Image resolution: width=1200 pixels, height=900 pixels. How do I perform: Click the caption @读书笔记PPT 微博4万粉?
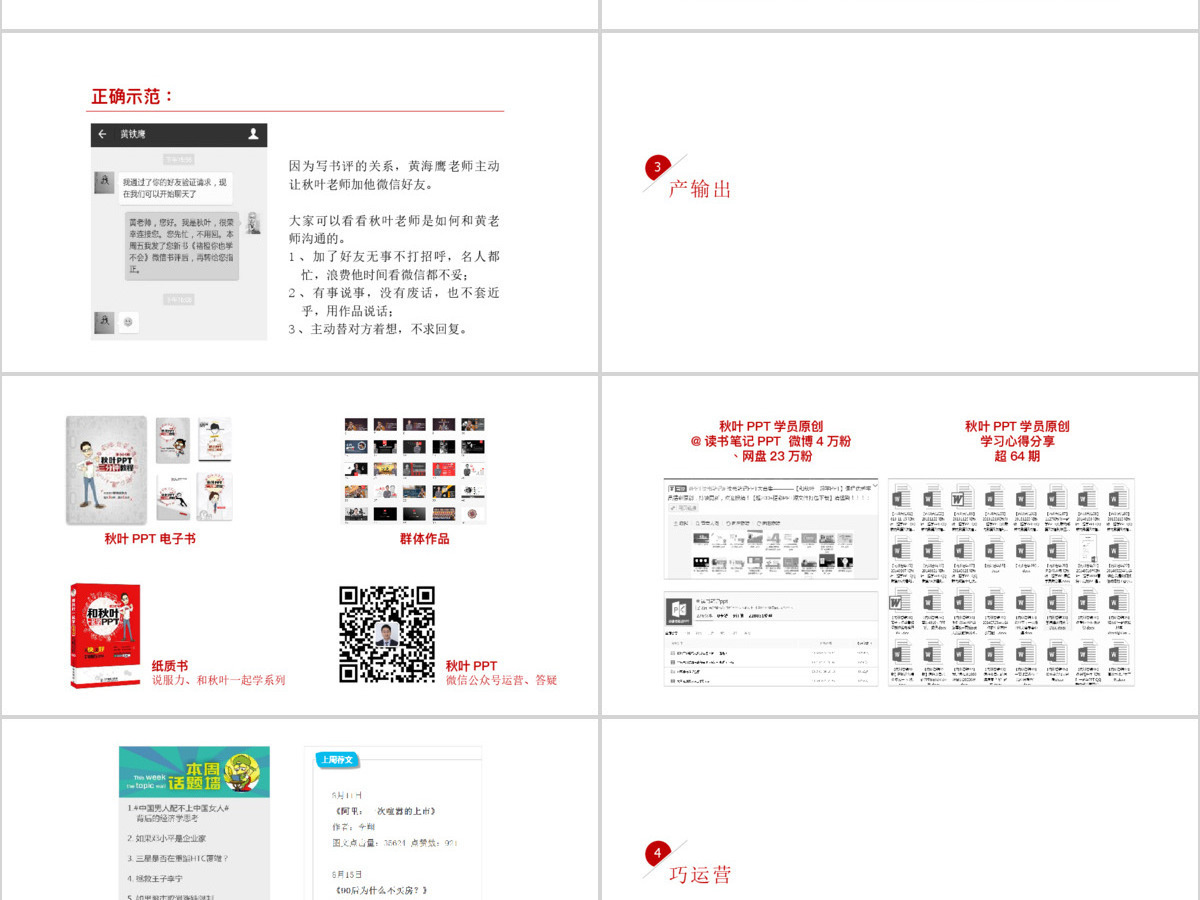pos(771,441)
